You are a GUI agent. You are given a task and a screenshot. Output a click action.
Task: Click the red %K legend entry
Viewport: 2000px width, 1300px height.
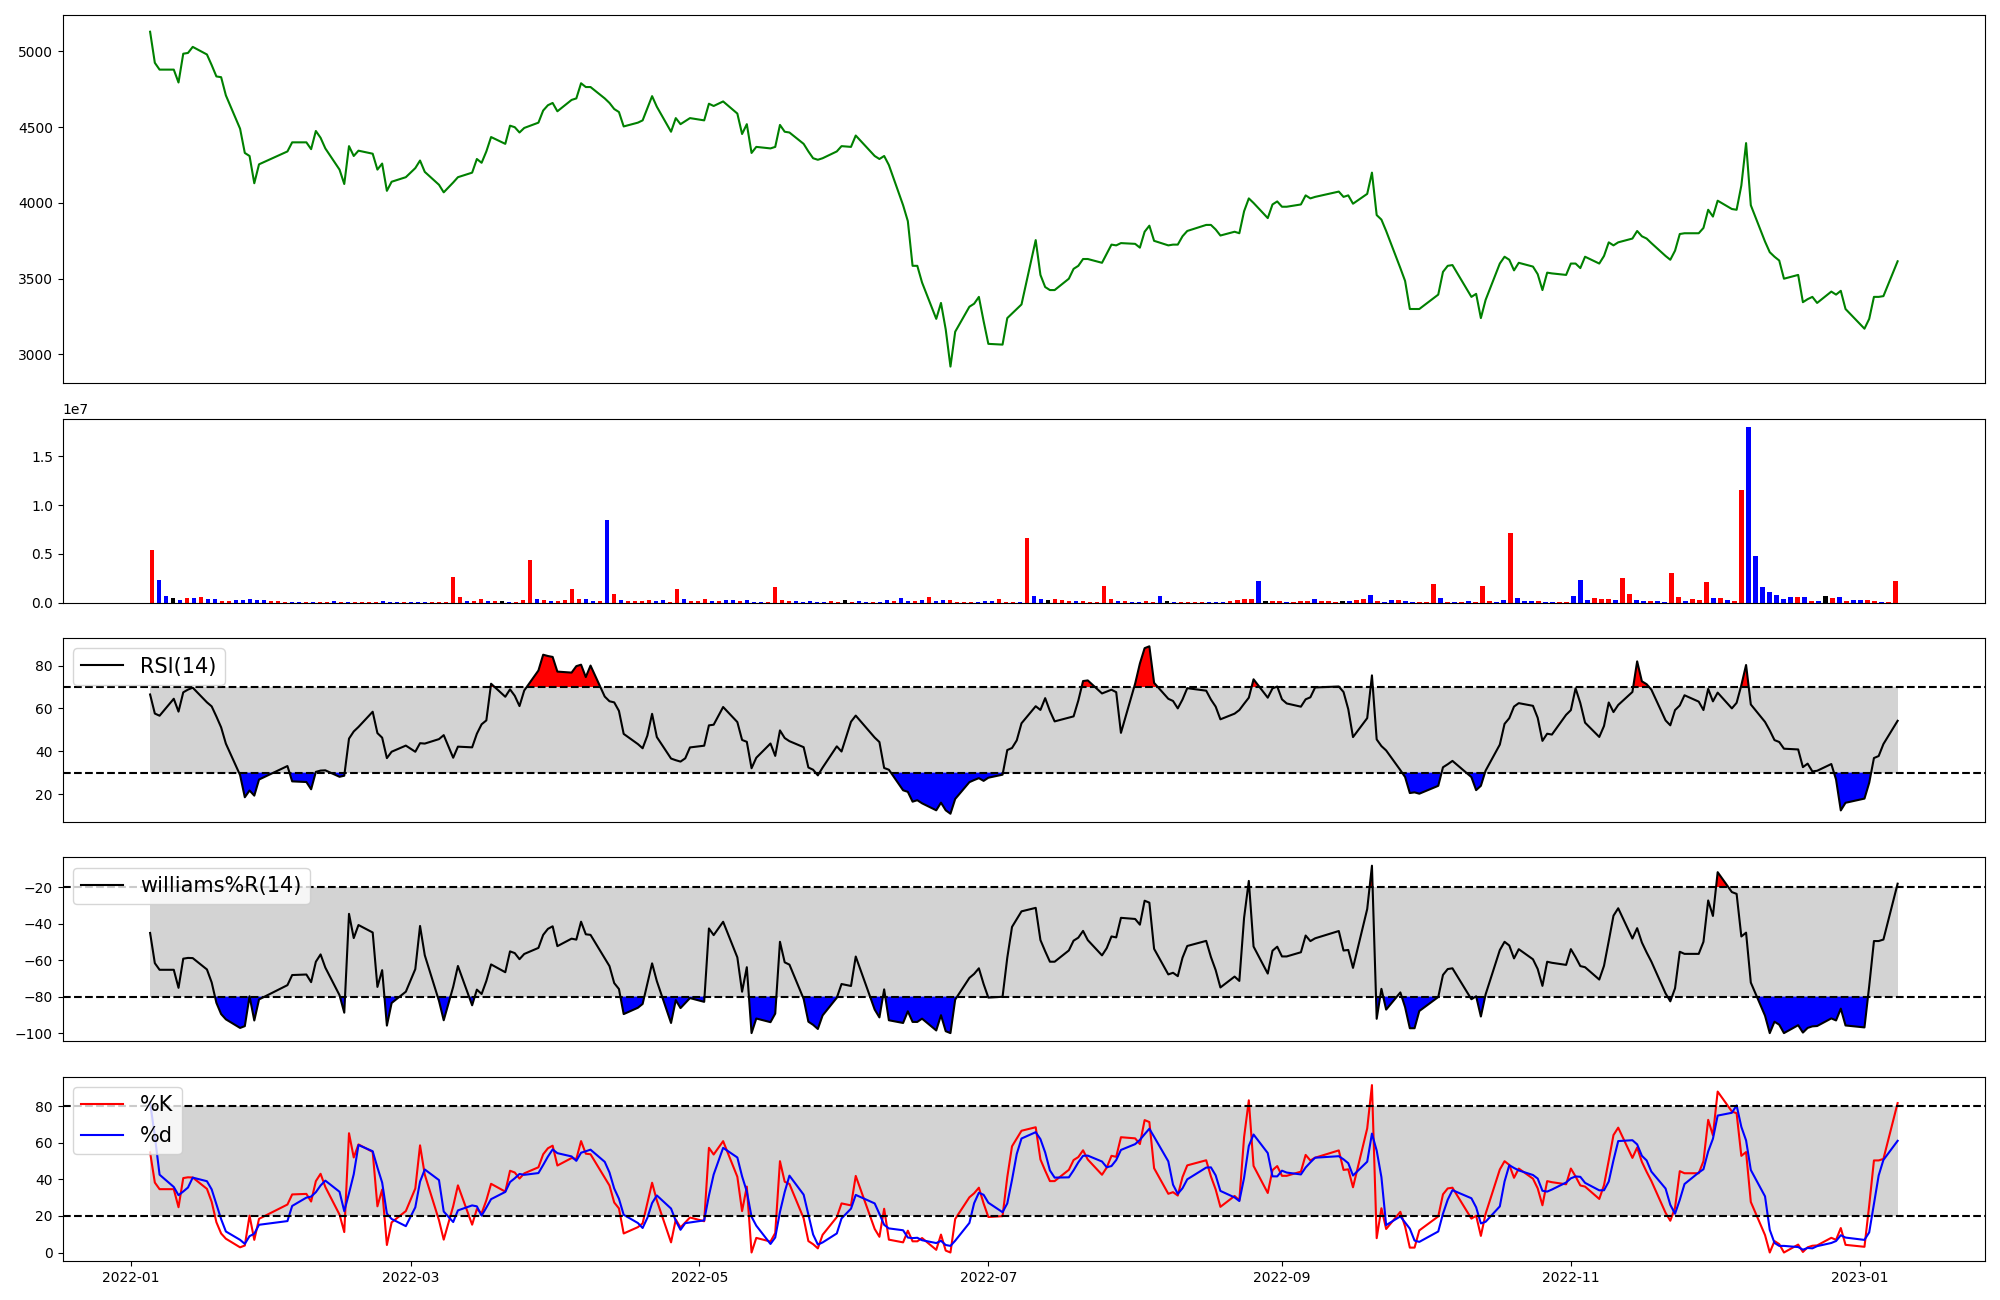point(156,1104)
